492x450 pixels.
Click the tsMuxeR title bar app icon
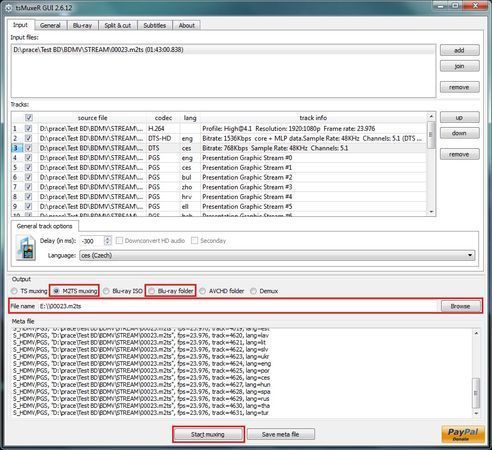coord(9,7)
